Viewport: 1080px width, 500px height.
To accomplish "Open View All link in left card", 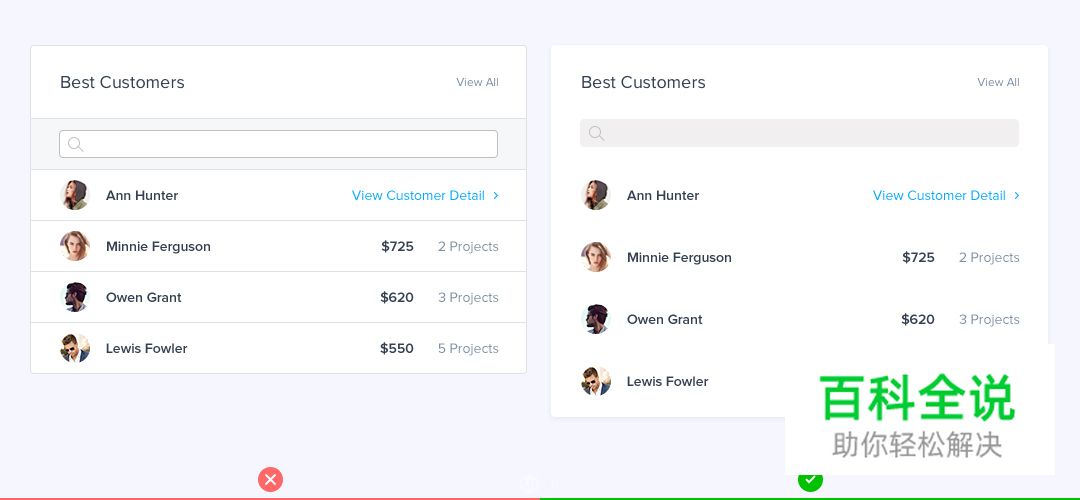I will 477,82.
